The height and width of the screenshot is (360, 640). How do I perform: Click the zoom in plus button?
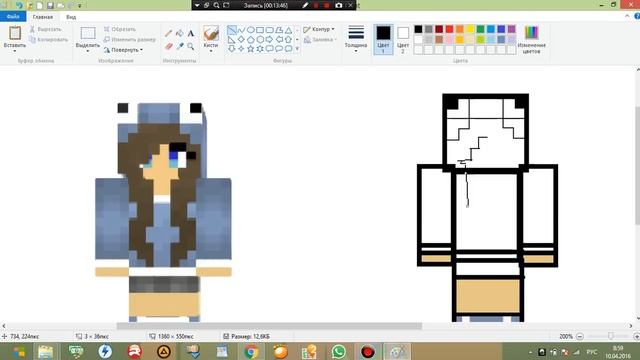[x=636, y=336]
